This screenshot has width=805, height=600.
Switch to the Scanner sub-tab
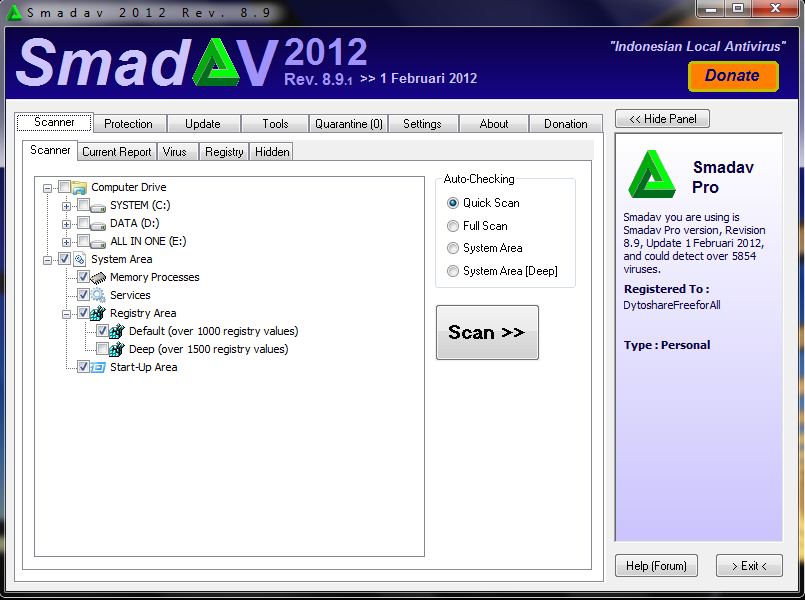coord(50,150)
